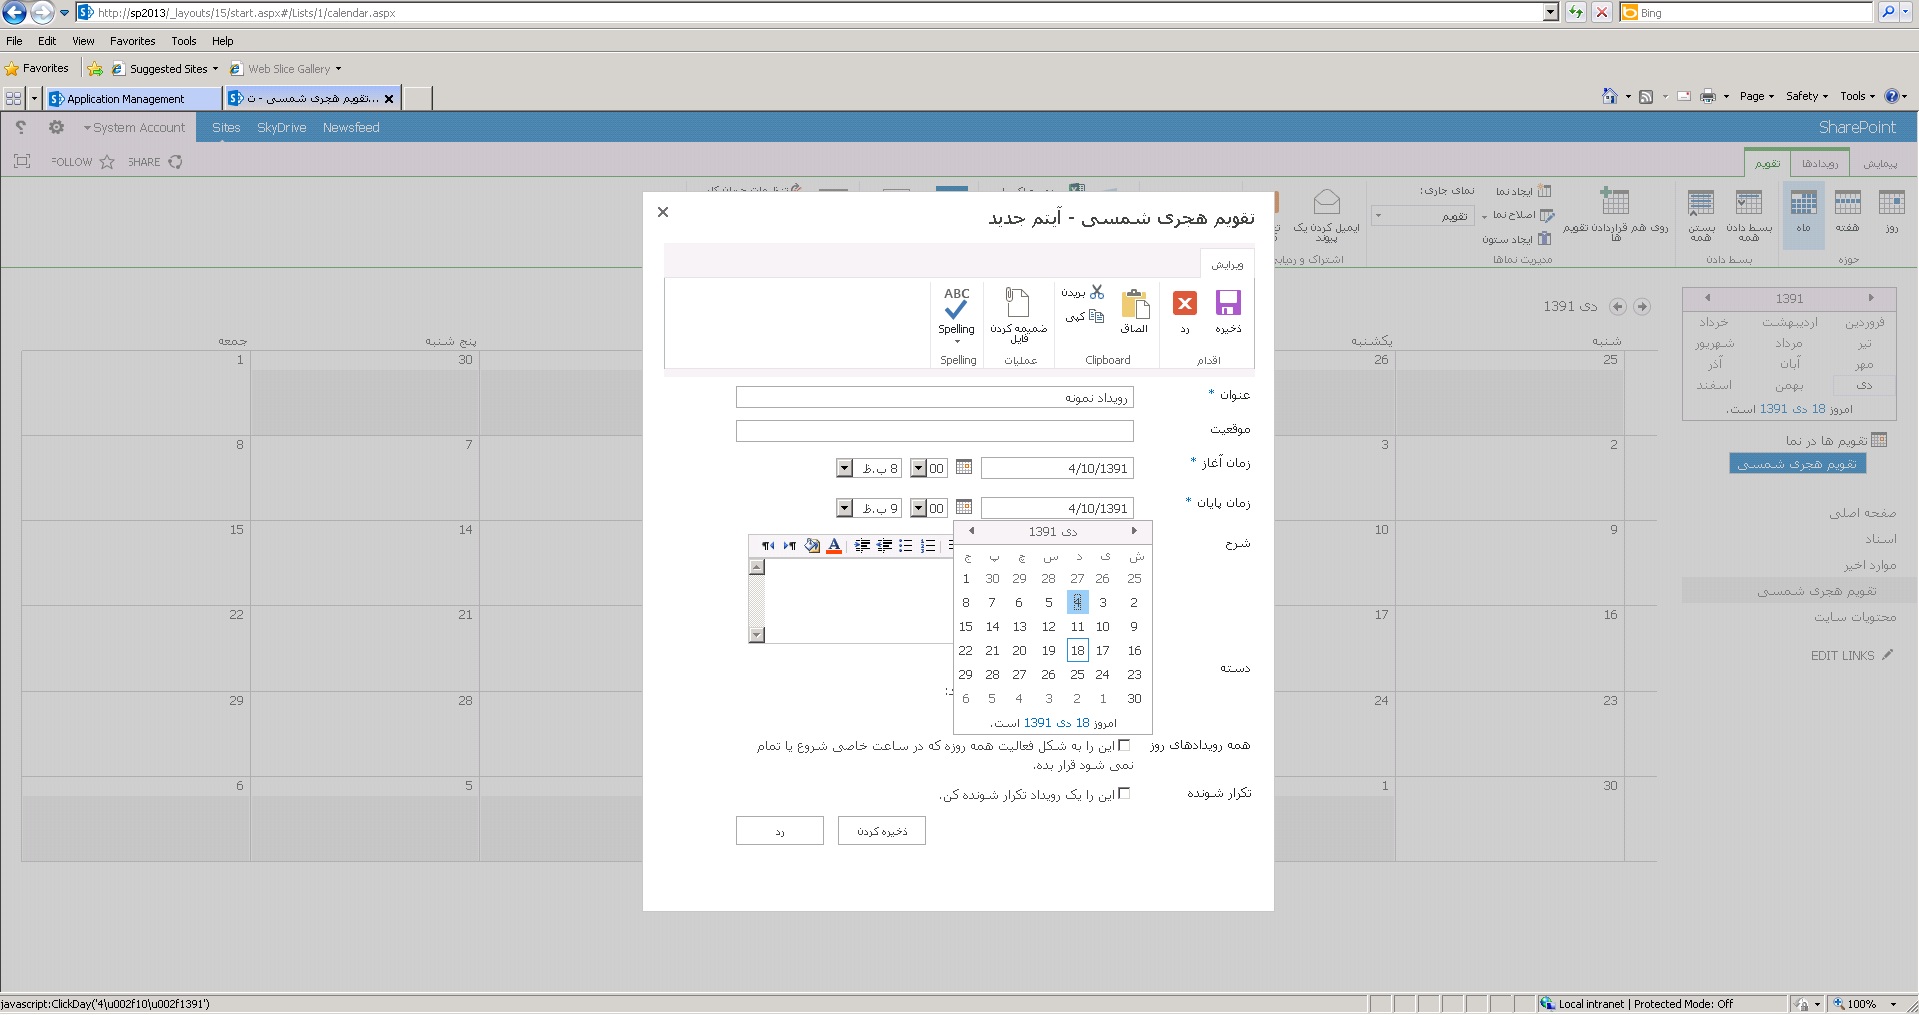The height and width of the screenshot is (1015, 1919).
Task: Click the numbered list icon in description toolbar
Action: point(928,545)
